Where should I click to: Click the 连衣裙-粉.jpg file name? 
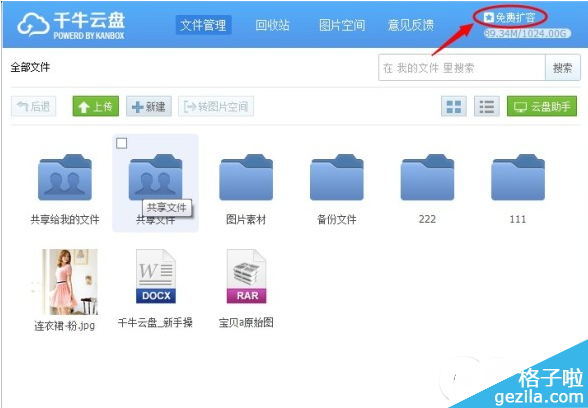pos(65,326)
